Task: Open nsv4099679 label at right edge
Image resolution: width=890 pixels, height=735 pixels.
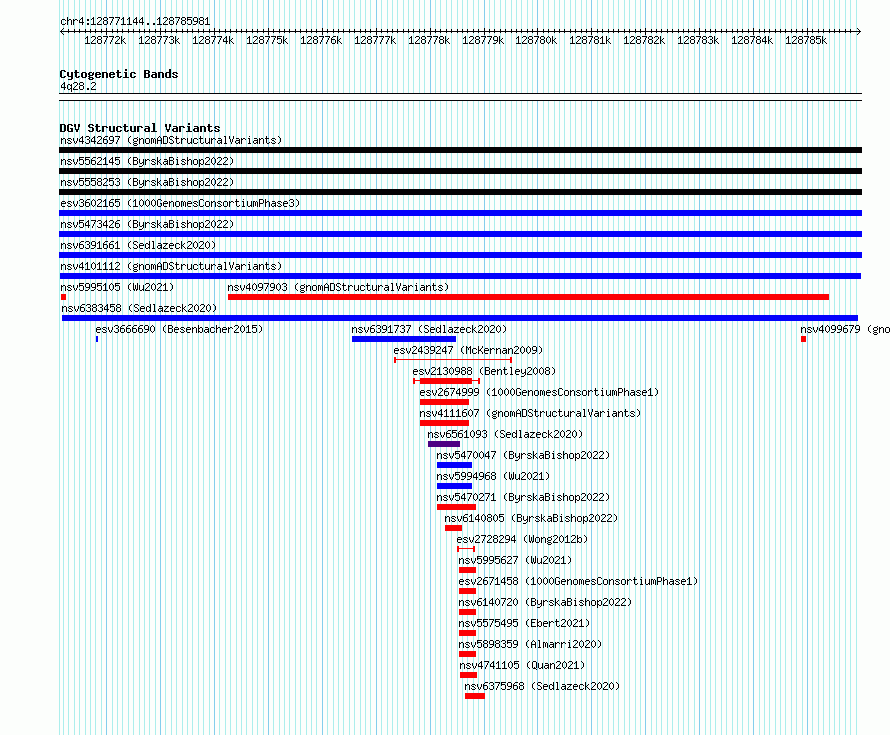Action: pyautogui.click(x=845, y=329)
